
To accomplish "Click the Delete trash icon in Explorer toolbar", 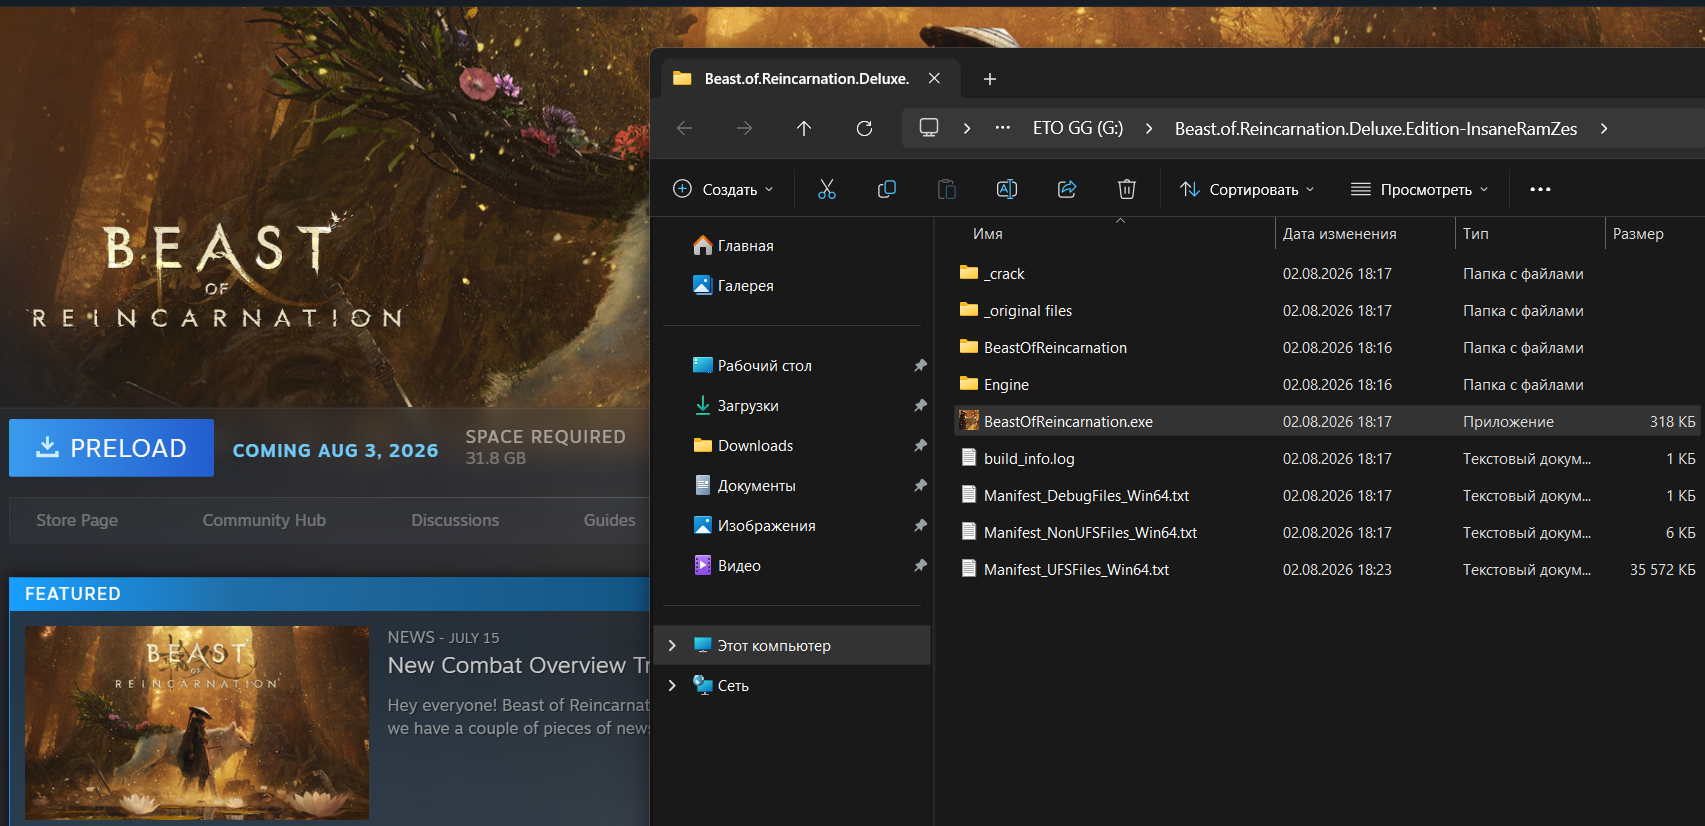I will pyautogui.click(x=1127, y=189).
